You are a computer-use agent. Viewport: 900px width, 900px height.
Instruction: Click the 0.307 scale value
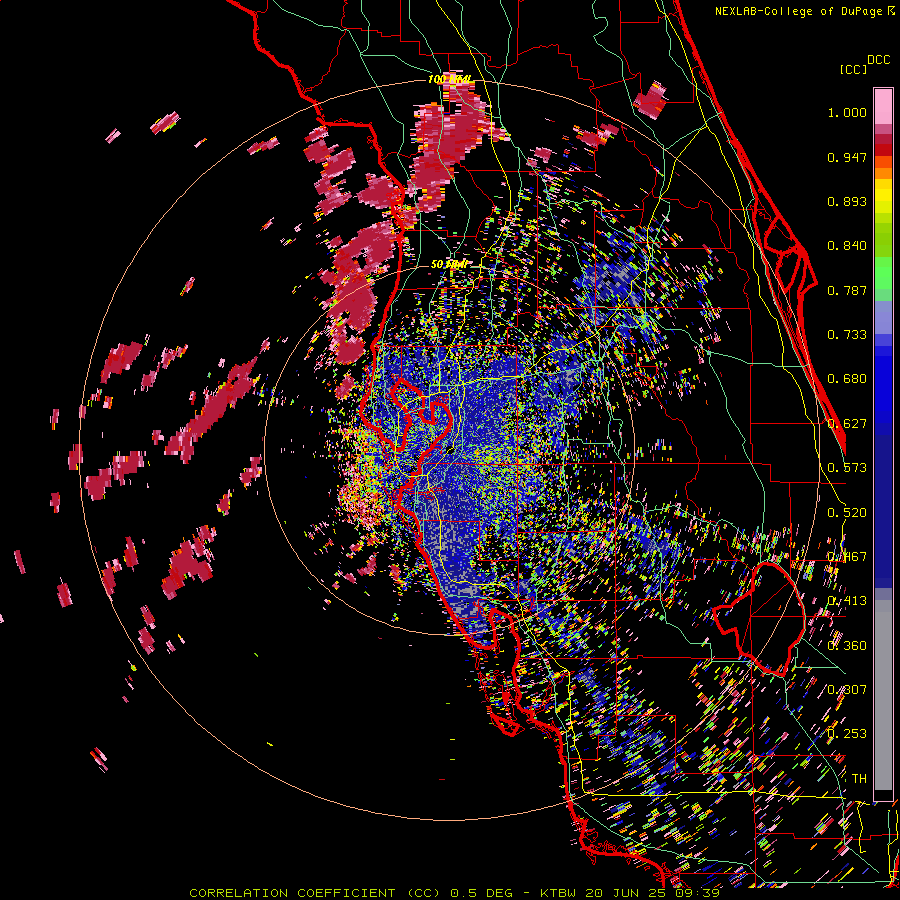click(x=847, y=690)
